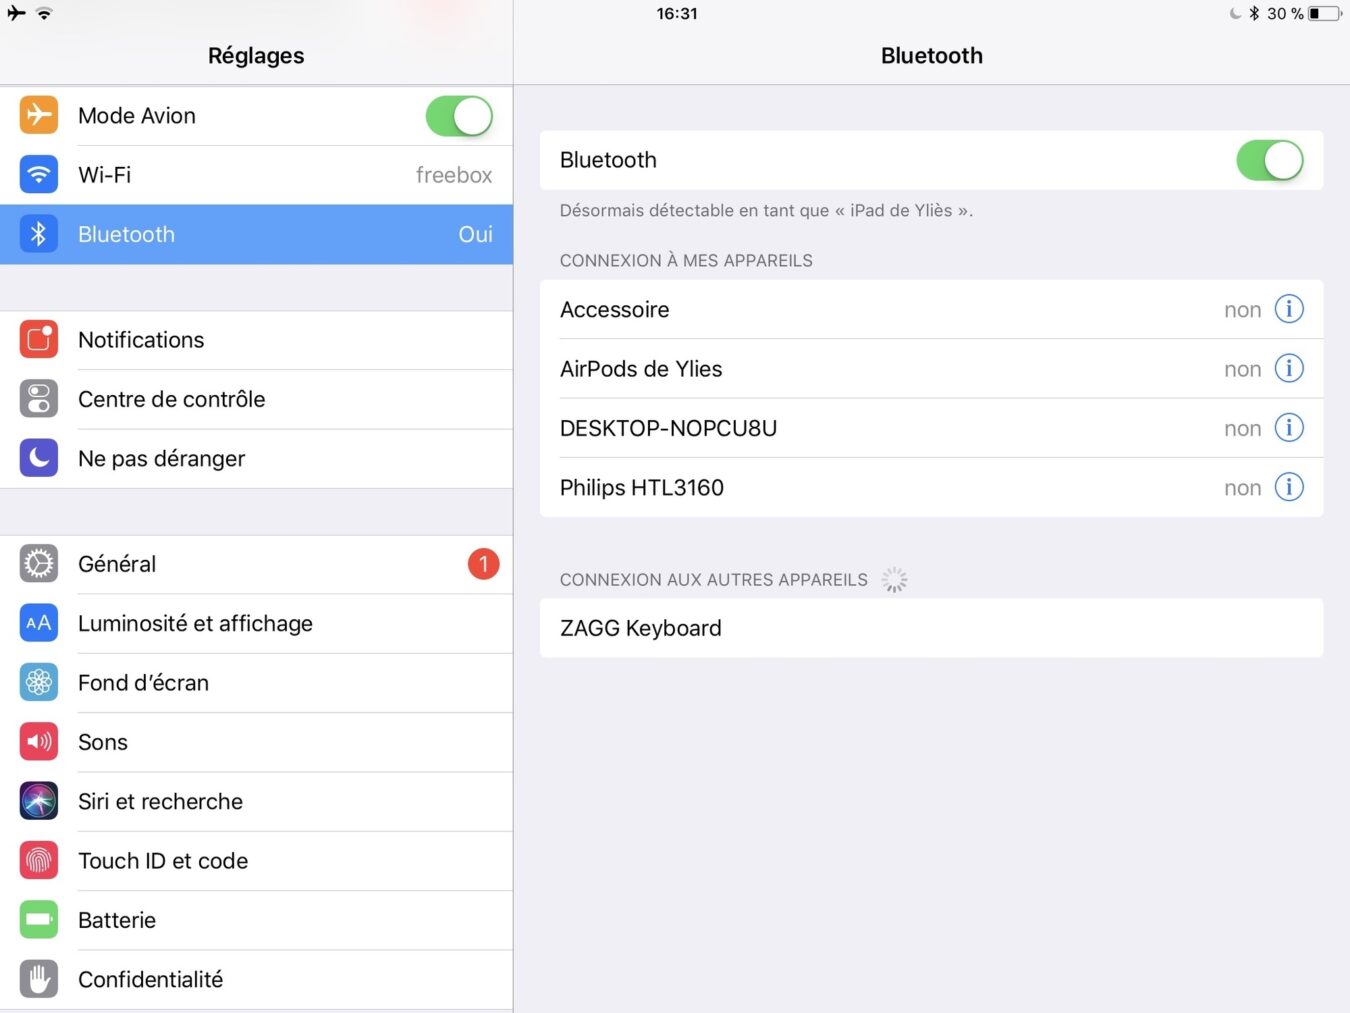1350x1013 pixels.
Task: Turn off the Bluetooth switch
Action: 1269,160
